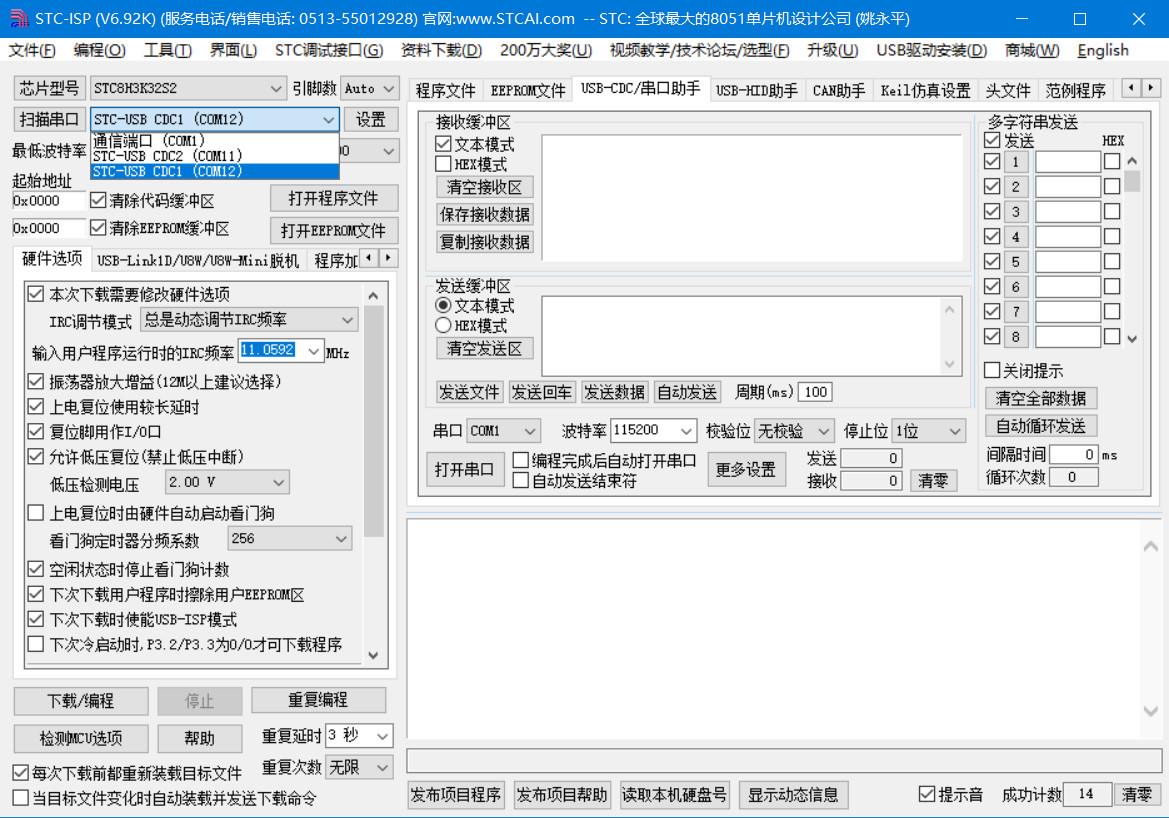Select HEX模式 radio in send buffer
Image resolution: width=1169 pixels, height=818 pixels.
(444, 325)
